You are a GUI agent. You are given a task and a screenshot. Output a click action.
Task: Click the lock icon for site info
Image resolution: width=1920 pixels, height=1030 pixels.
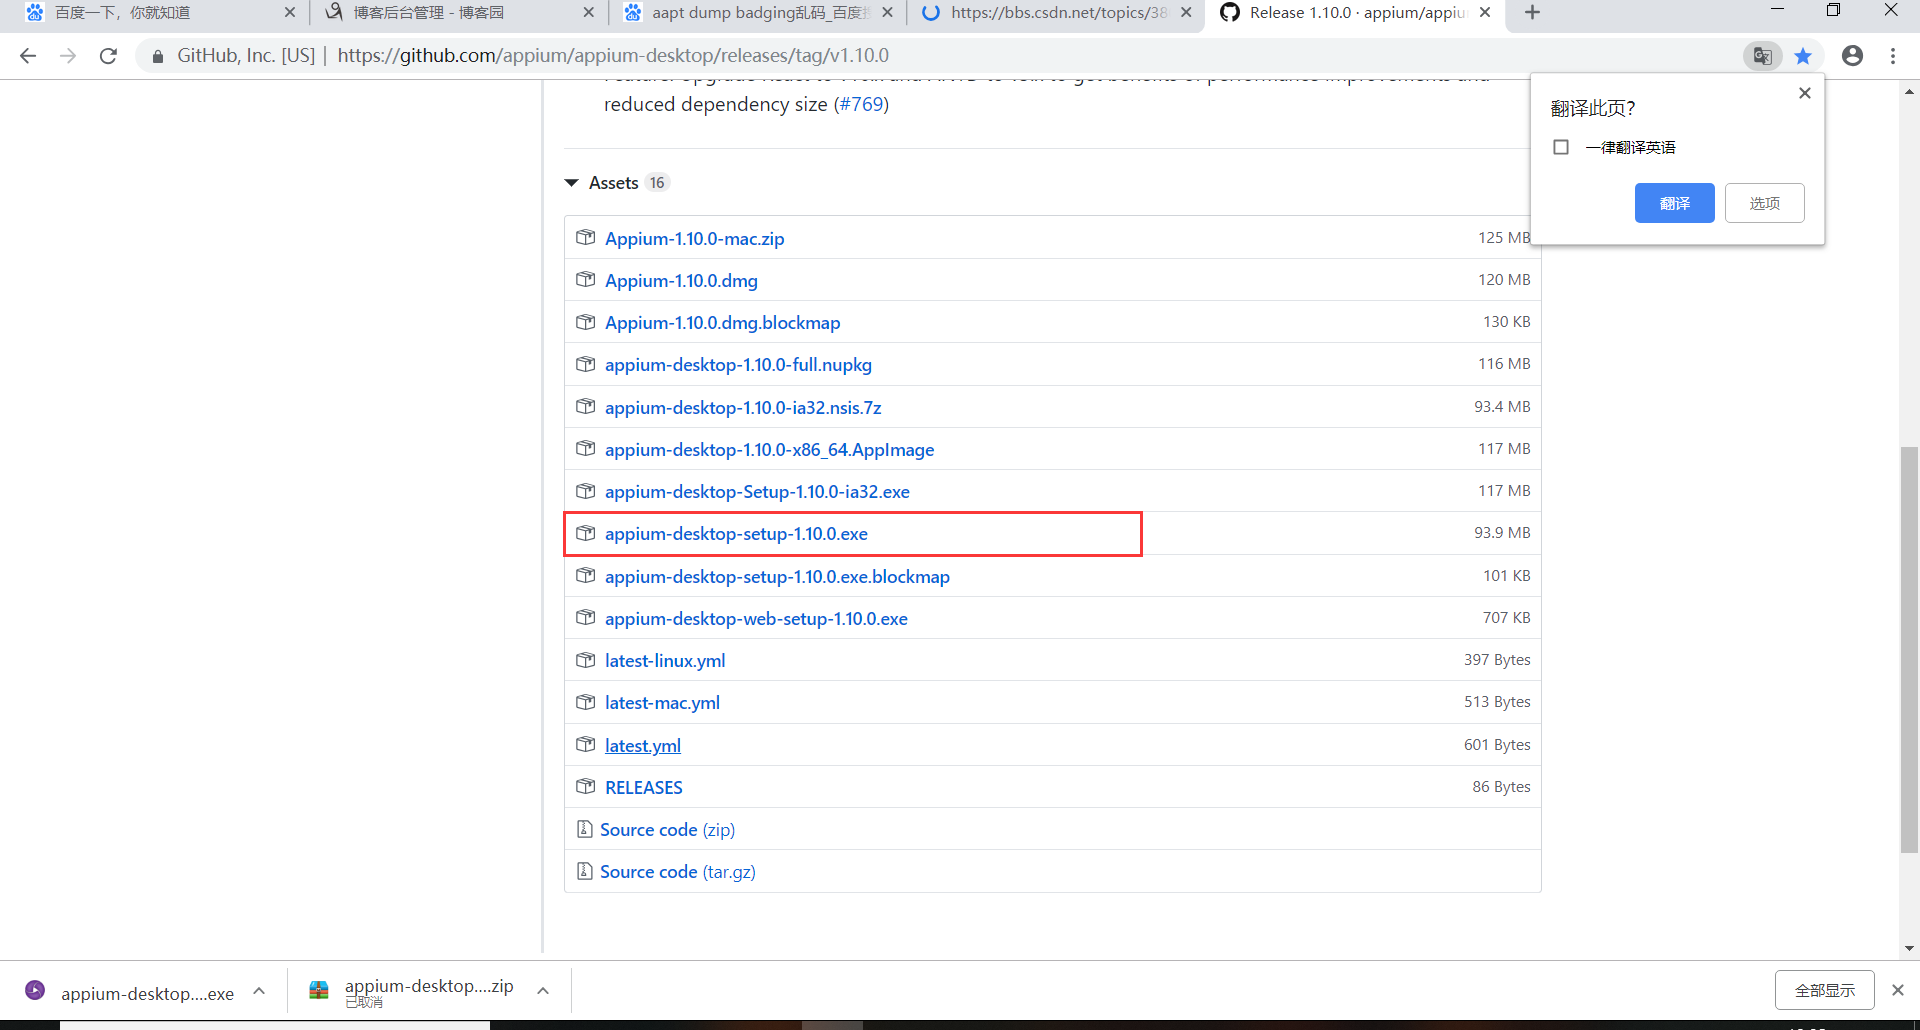click(157, 56)
